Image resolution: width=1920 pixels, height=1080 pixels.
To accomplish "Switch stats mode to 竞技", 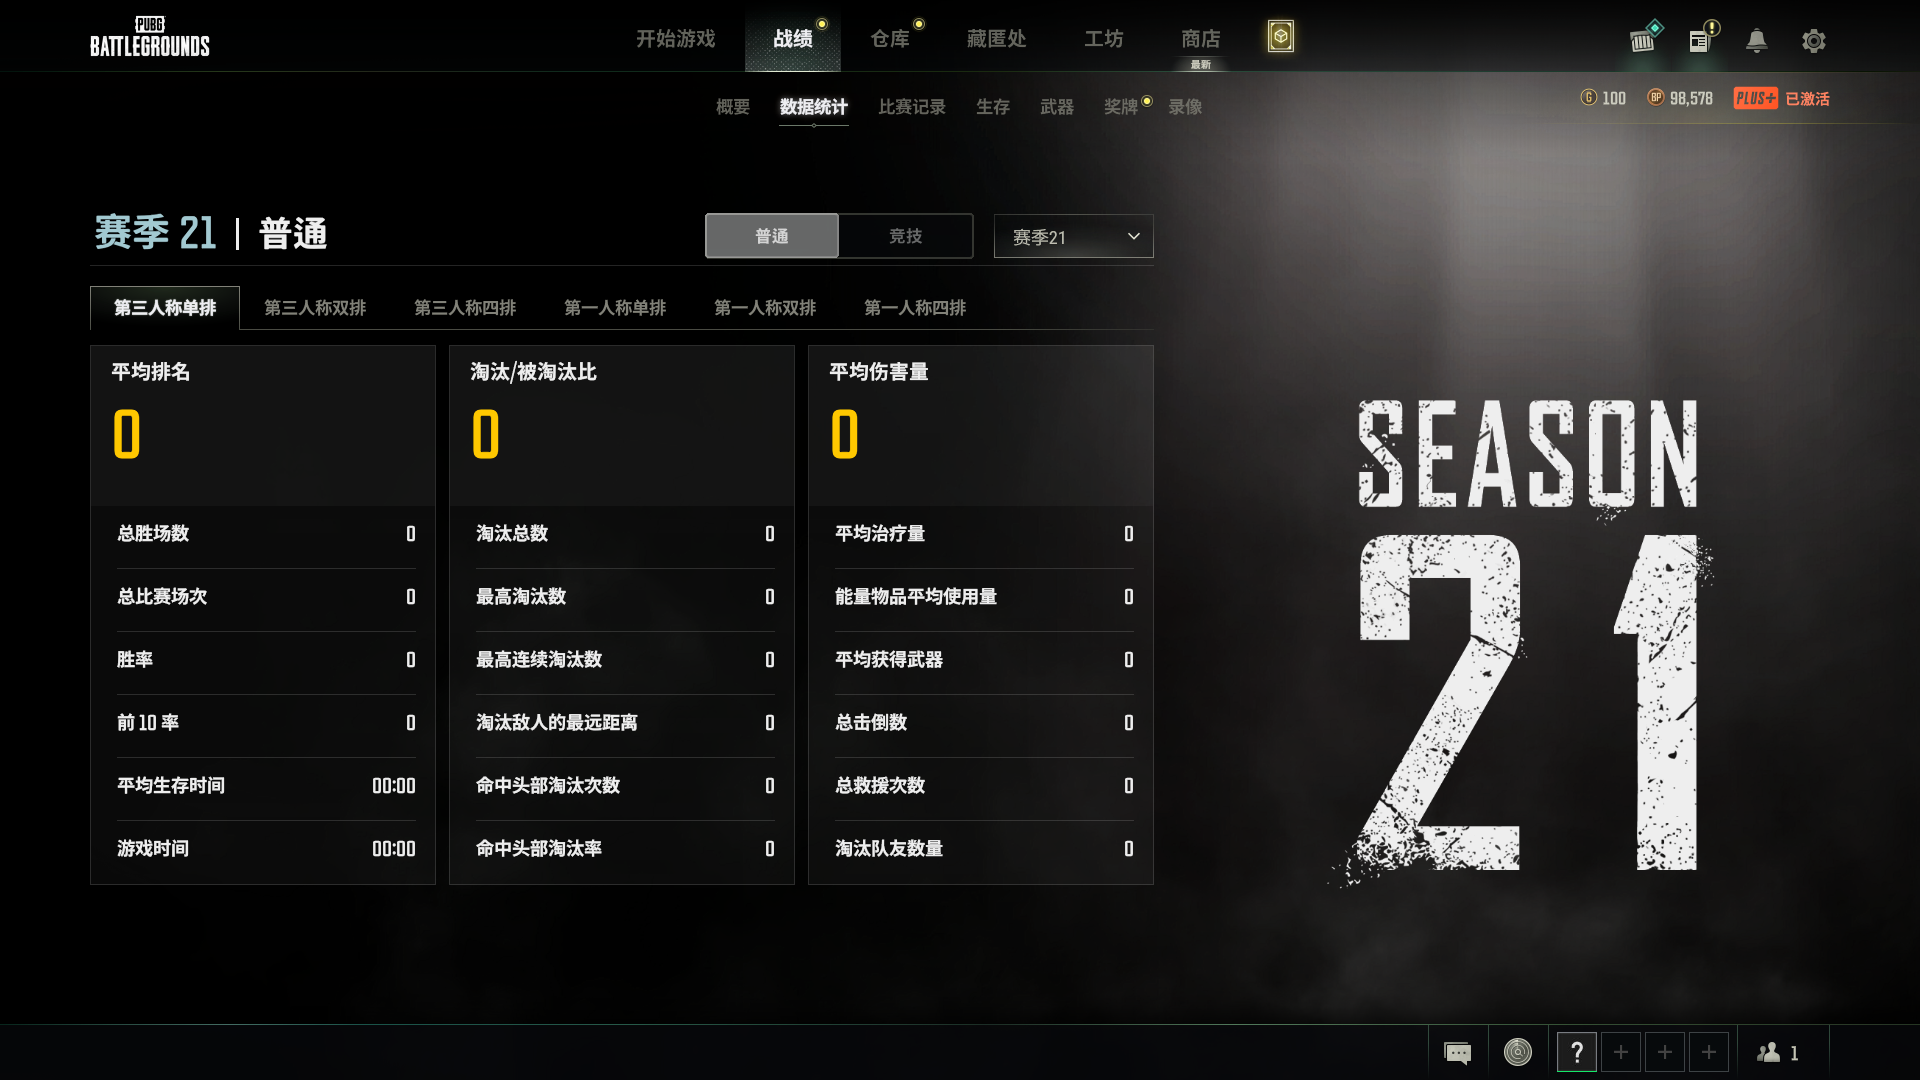I will click(x=905, y=236).
